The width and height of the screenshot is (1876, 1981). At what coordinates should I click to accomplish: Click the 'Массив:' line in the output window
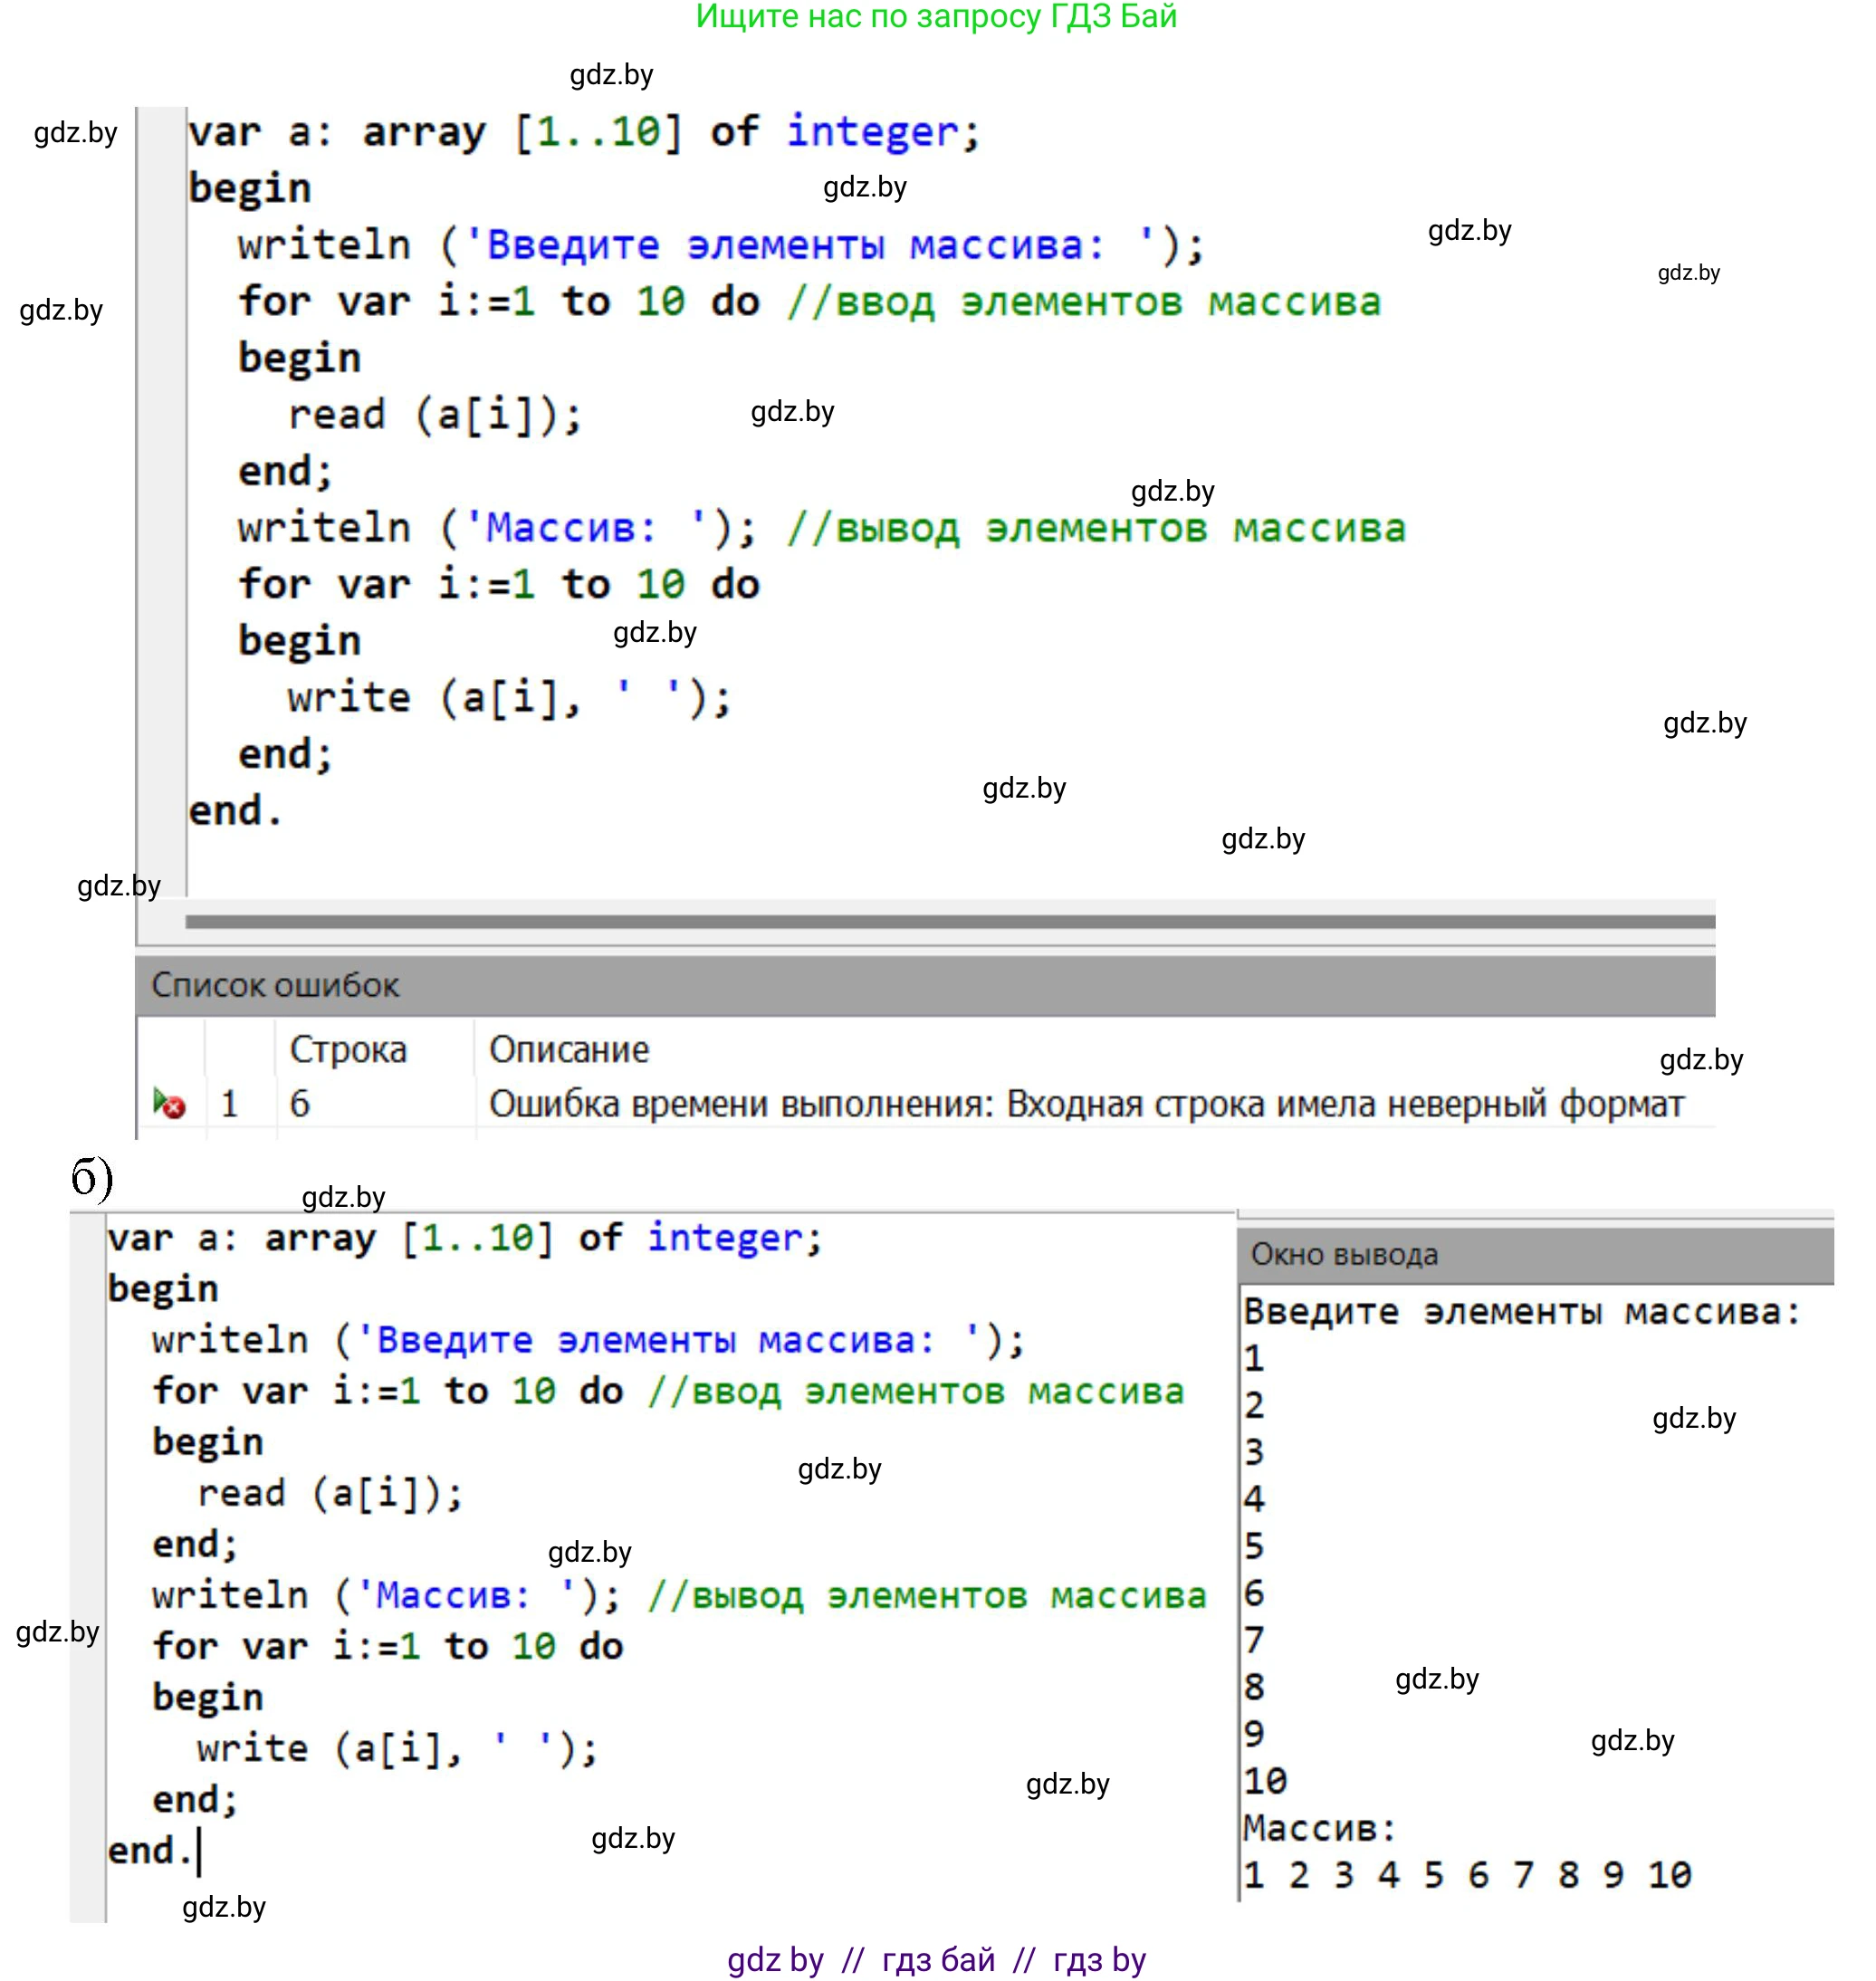point(1318,1828)
